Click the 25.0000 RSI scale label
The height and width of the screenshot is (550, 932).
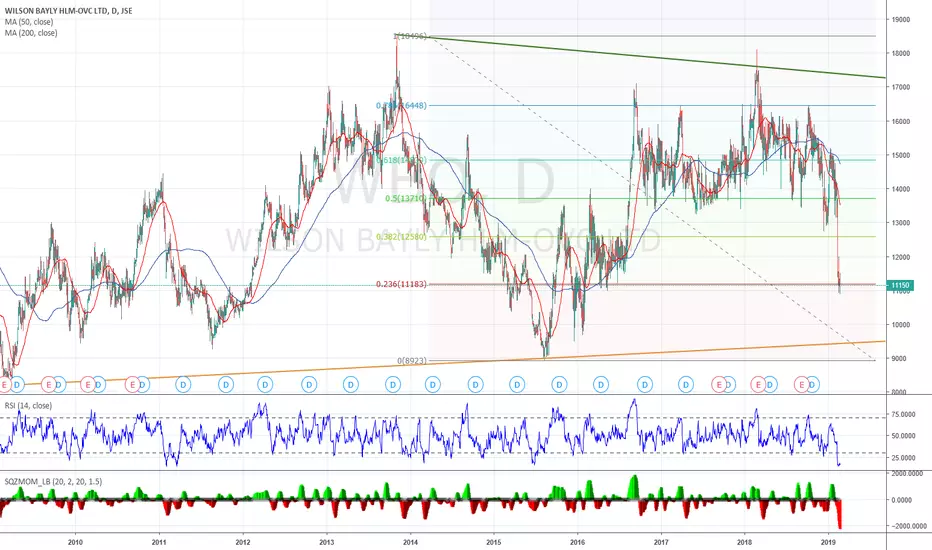pyautogui.click(x=903, y=458)
